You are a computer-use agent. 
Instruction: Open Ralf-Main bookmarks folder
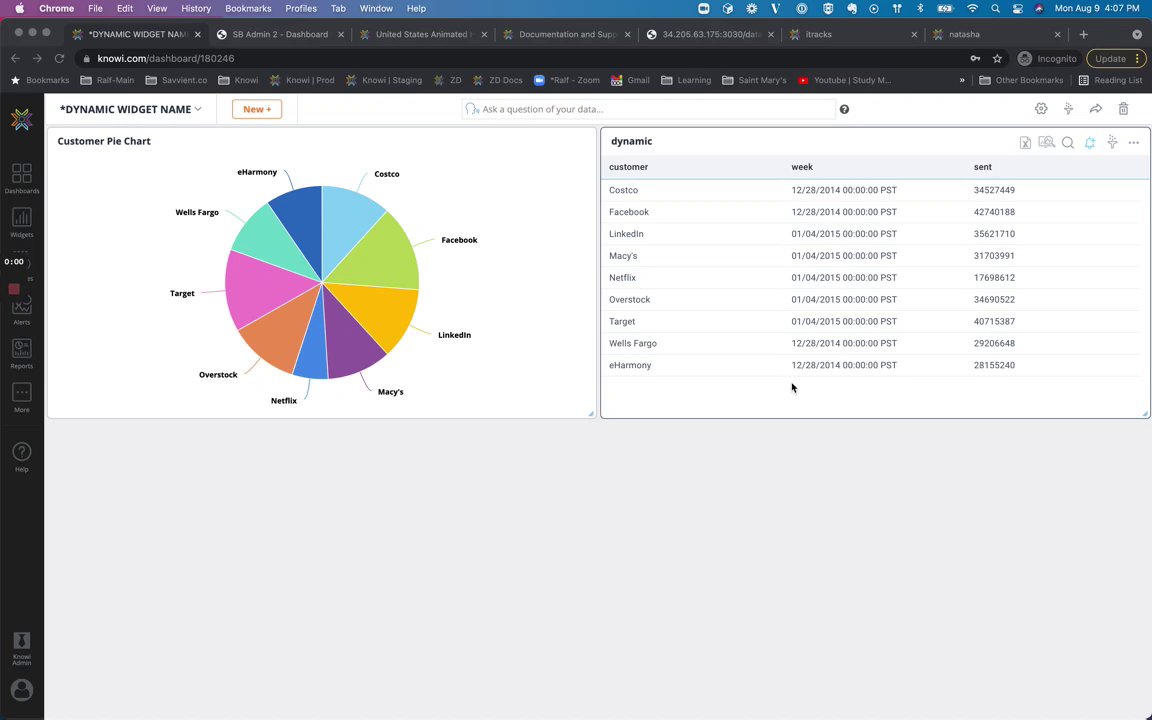[x=107, y=80]
